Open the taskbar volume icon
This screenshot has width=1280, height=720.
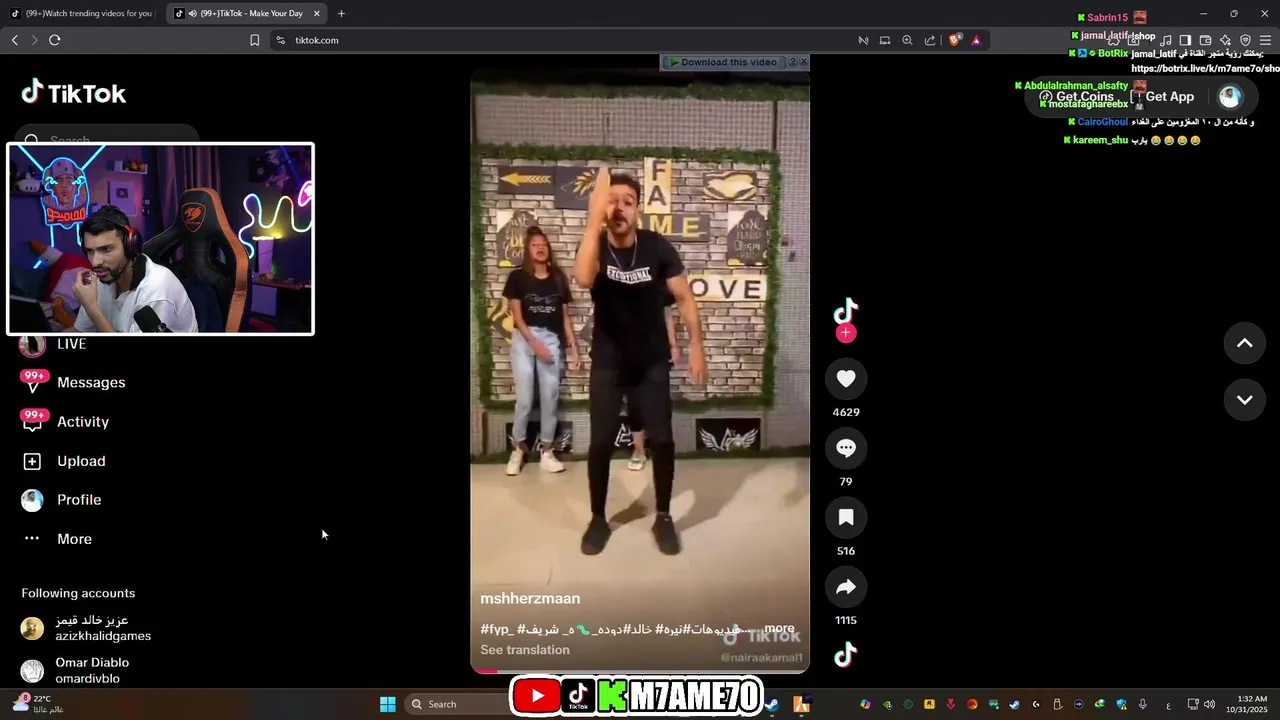[x=1209, y=704]
